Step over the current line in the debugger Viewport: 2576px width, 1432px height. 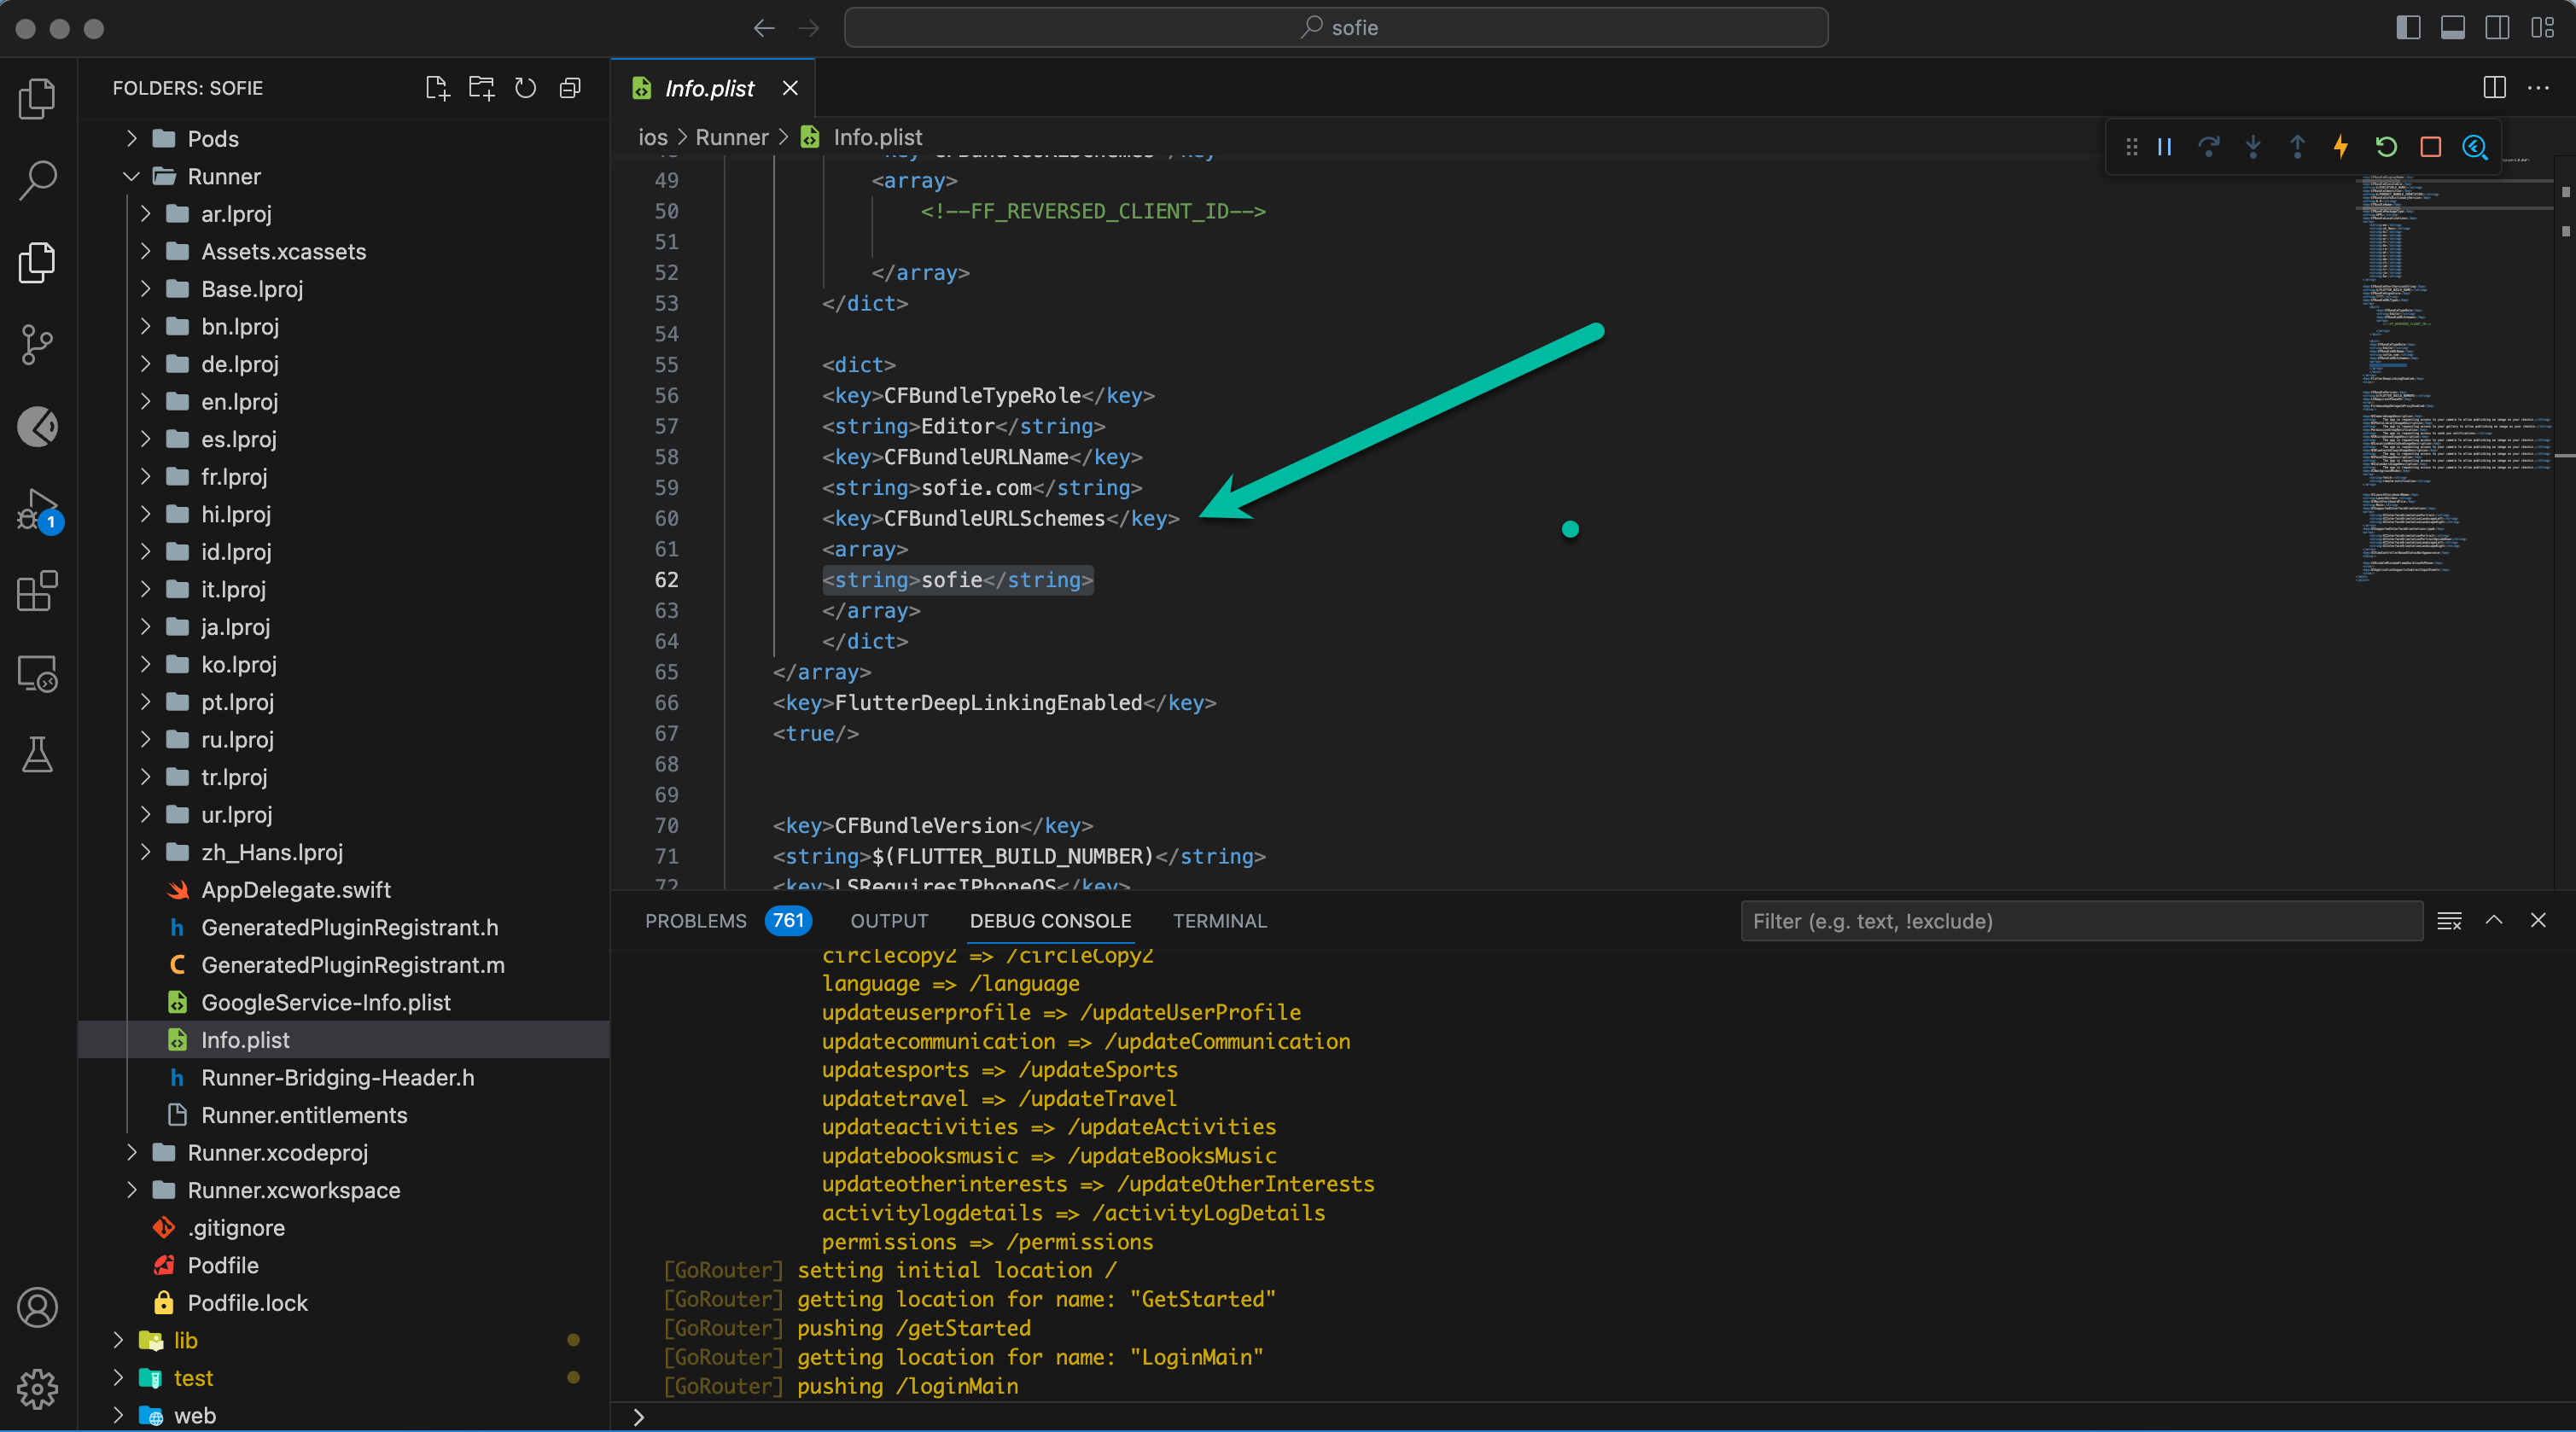click(x=2209, y=147)
